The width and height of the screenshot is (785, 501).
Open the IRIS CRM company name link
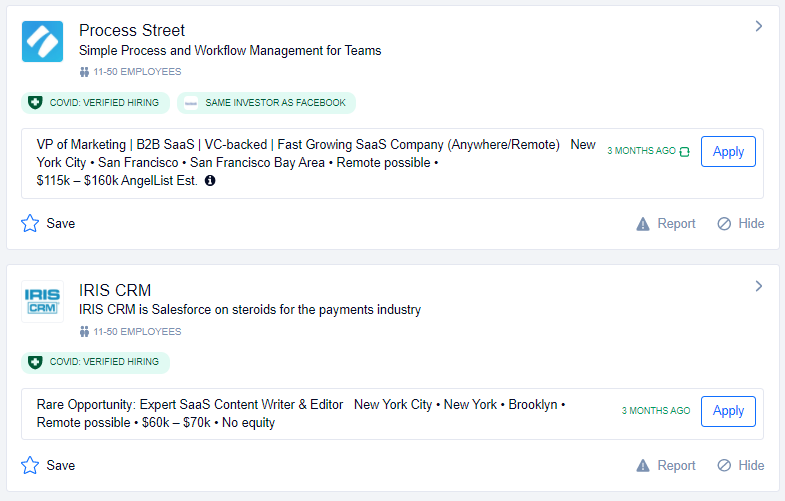click(115, 290)
